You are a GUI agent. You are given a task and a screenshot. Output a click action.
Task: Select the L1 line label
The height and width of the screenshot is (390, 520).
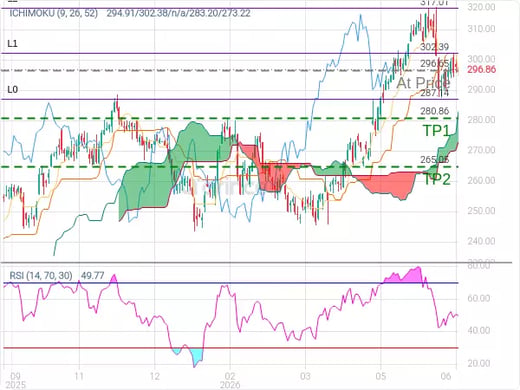(12, 44)
